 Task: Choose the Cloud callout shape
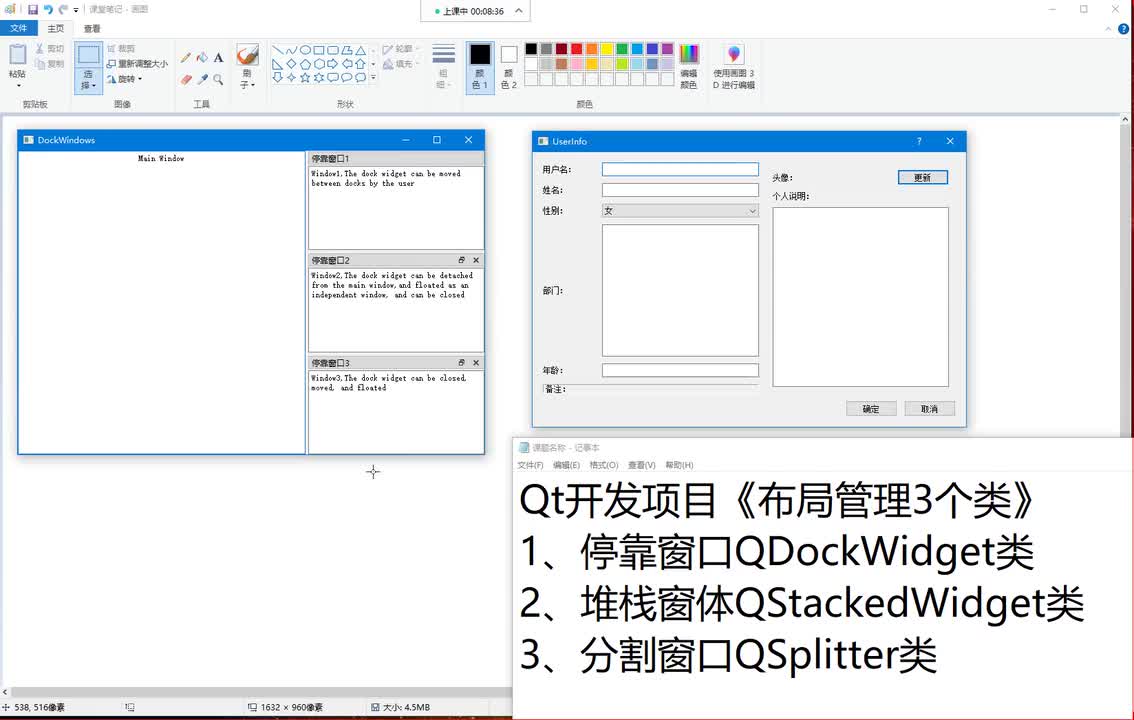coord(360,77)
